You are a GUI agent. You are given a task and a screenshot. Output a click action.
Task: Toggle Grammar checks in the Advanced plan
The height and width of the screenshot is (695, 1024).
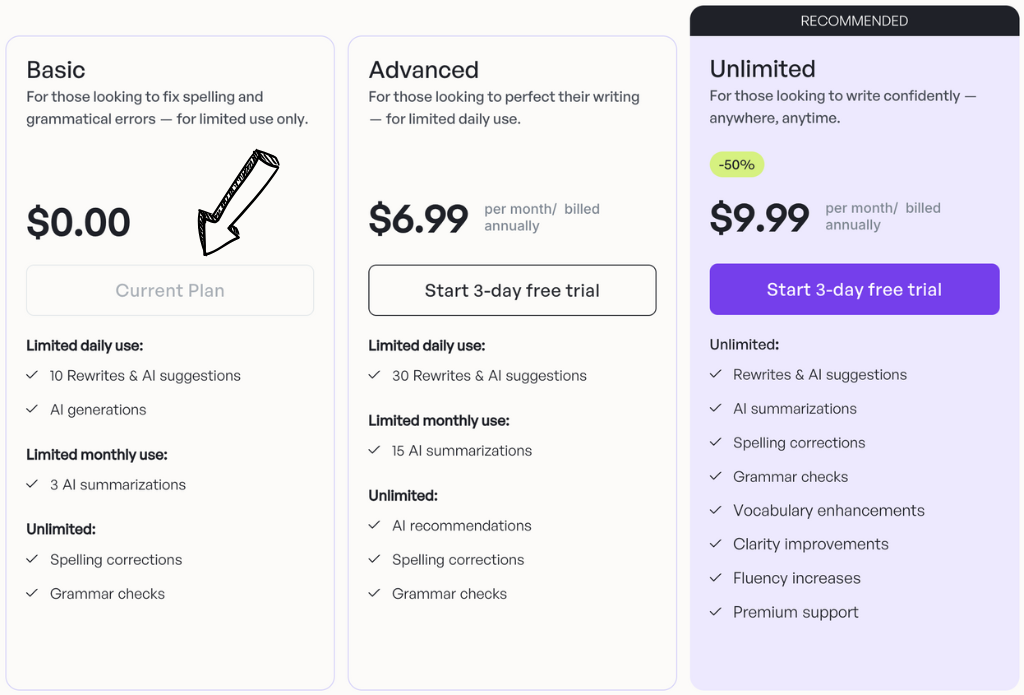[x=450, y=593]
